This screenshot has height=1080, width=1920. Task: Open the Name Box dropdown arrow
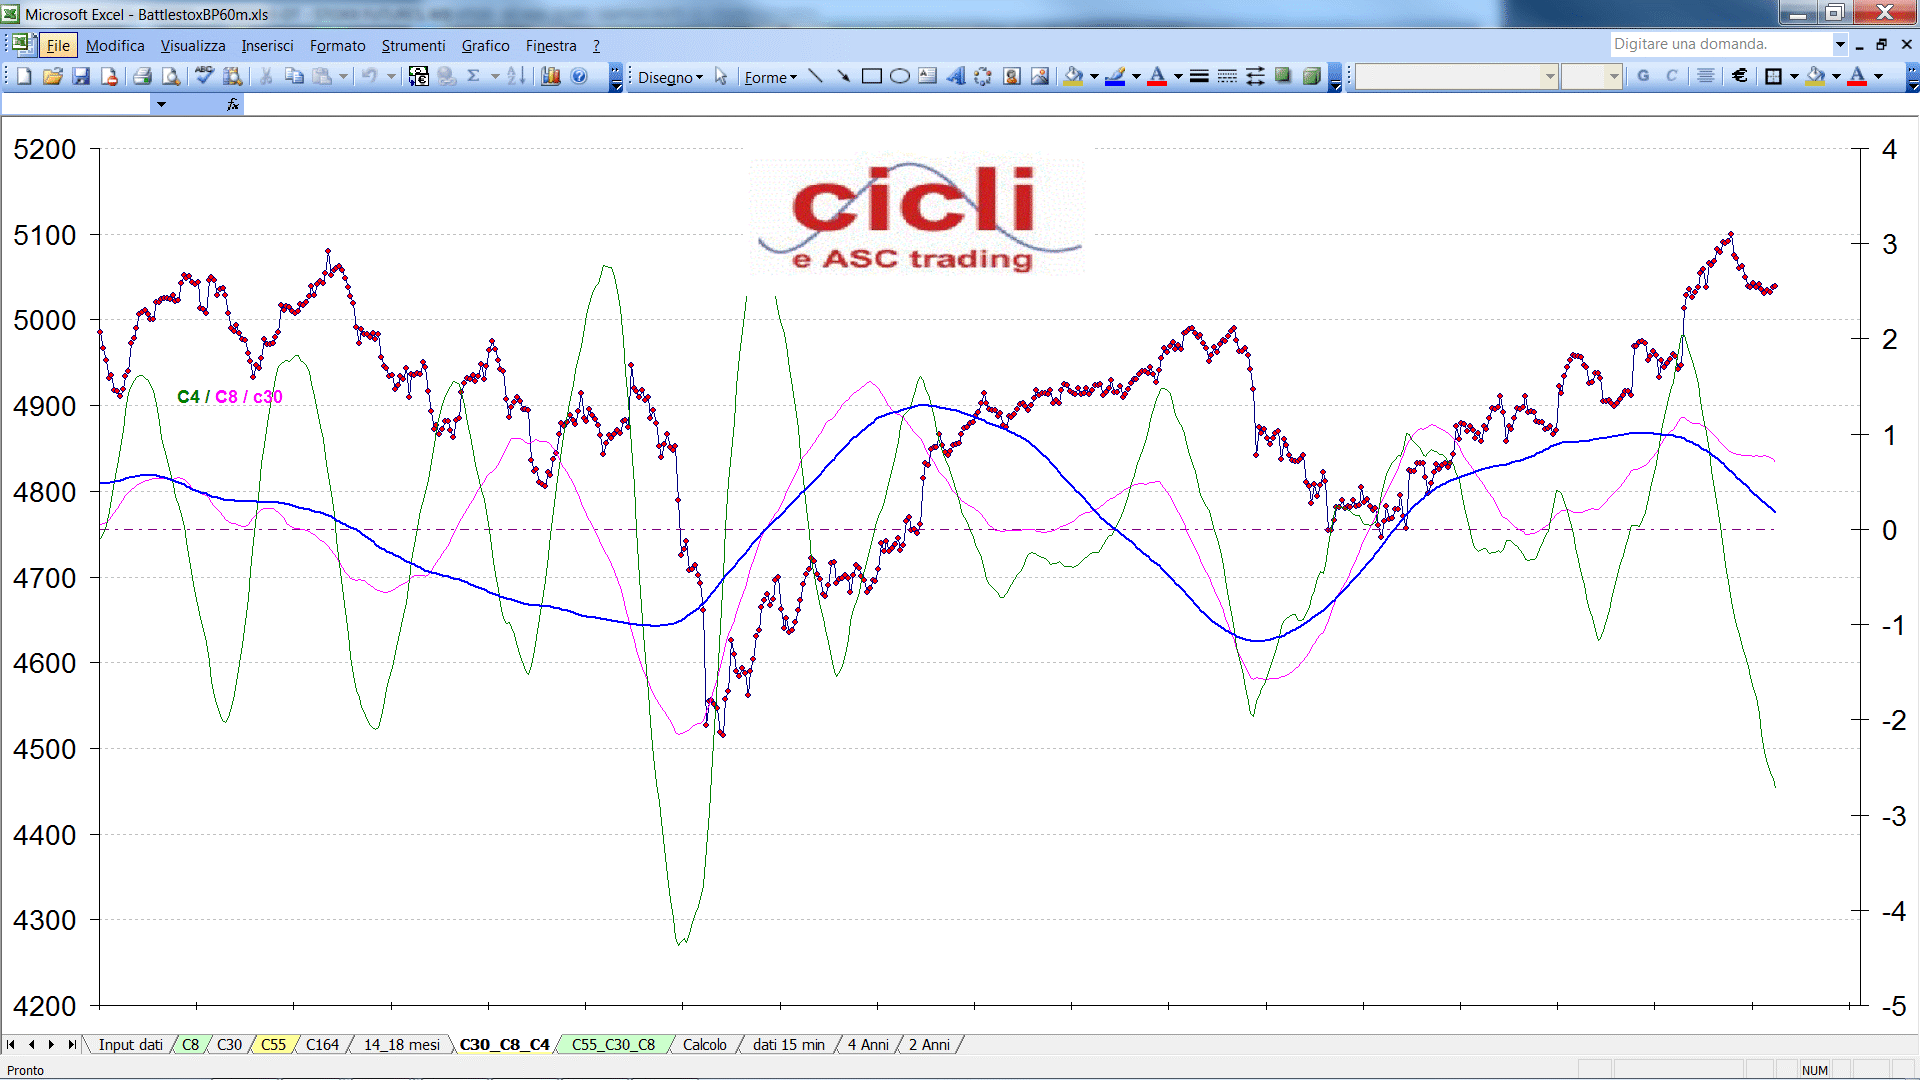pyautogui.click(x=161, y=104)
